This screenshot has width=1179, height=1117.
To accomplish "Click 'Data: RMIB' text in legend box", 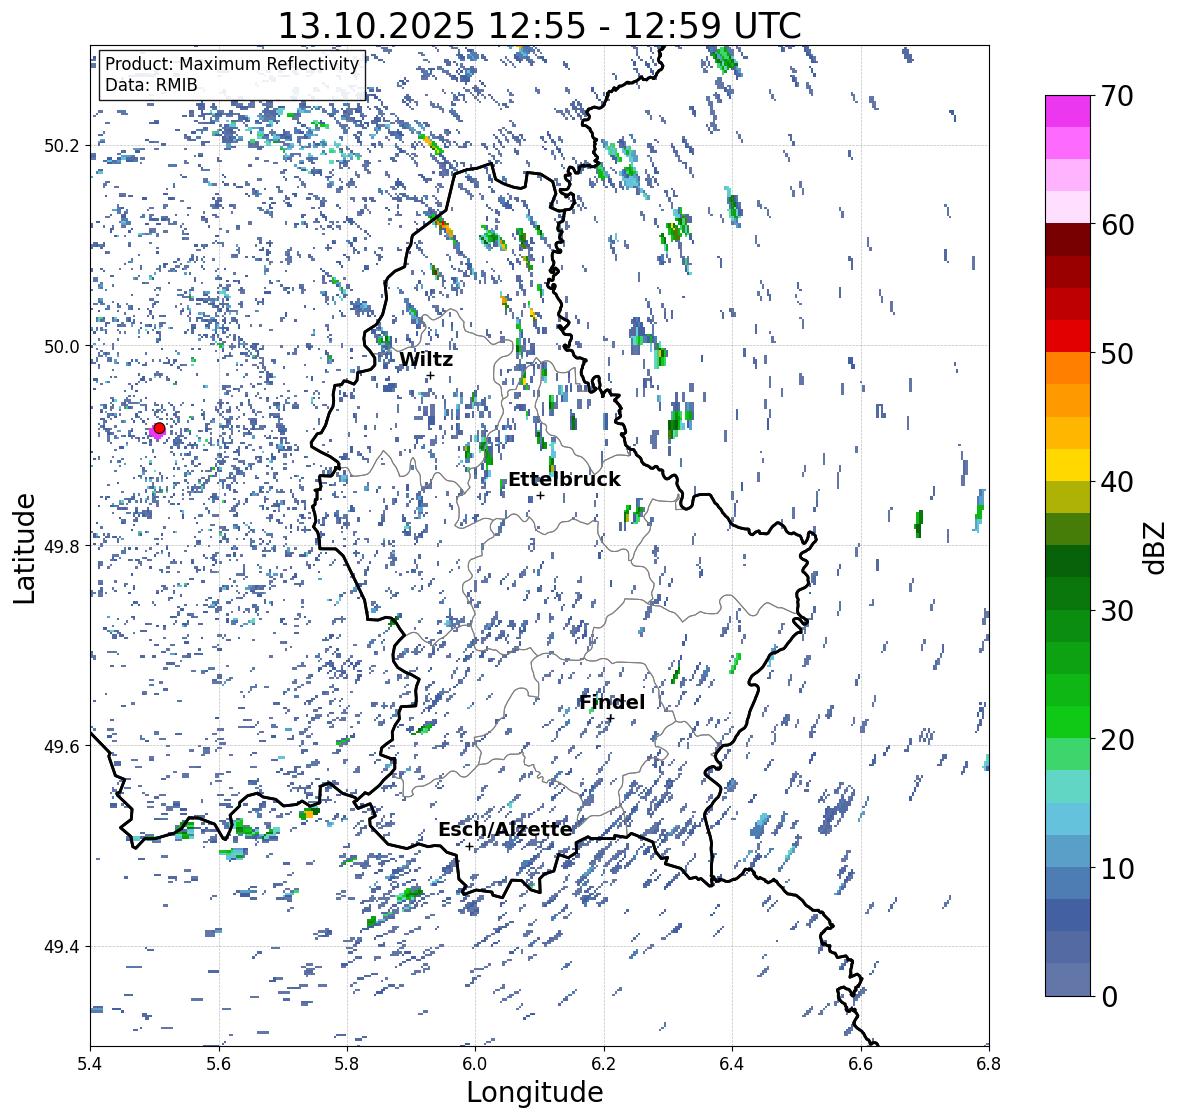I will click(x=151, y=85).
